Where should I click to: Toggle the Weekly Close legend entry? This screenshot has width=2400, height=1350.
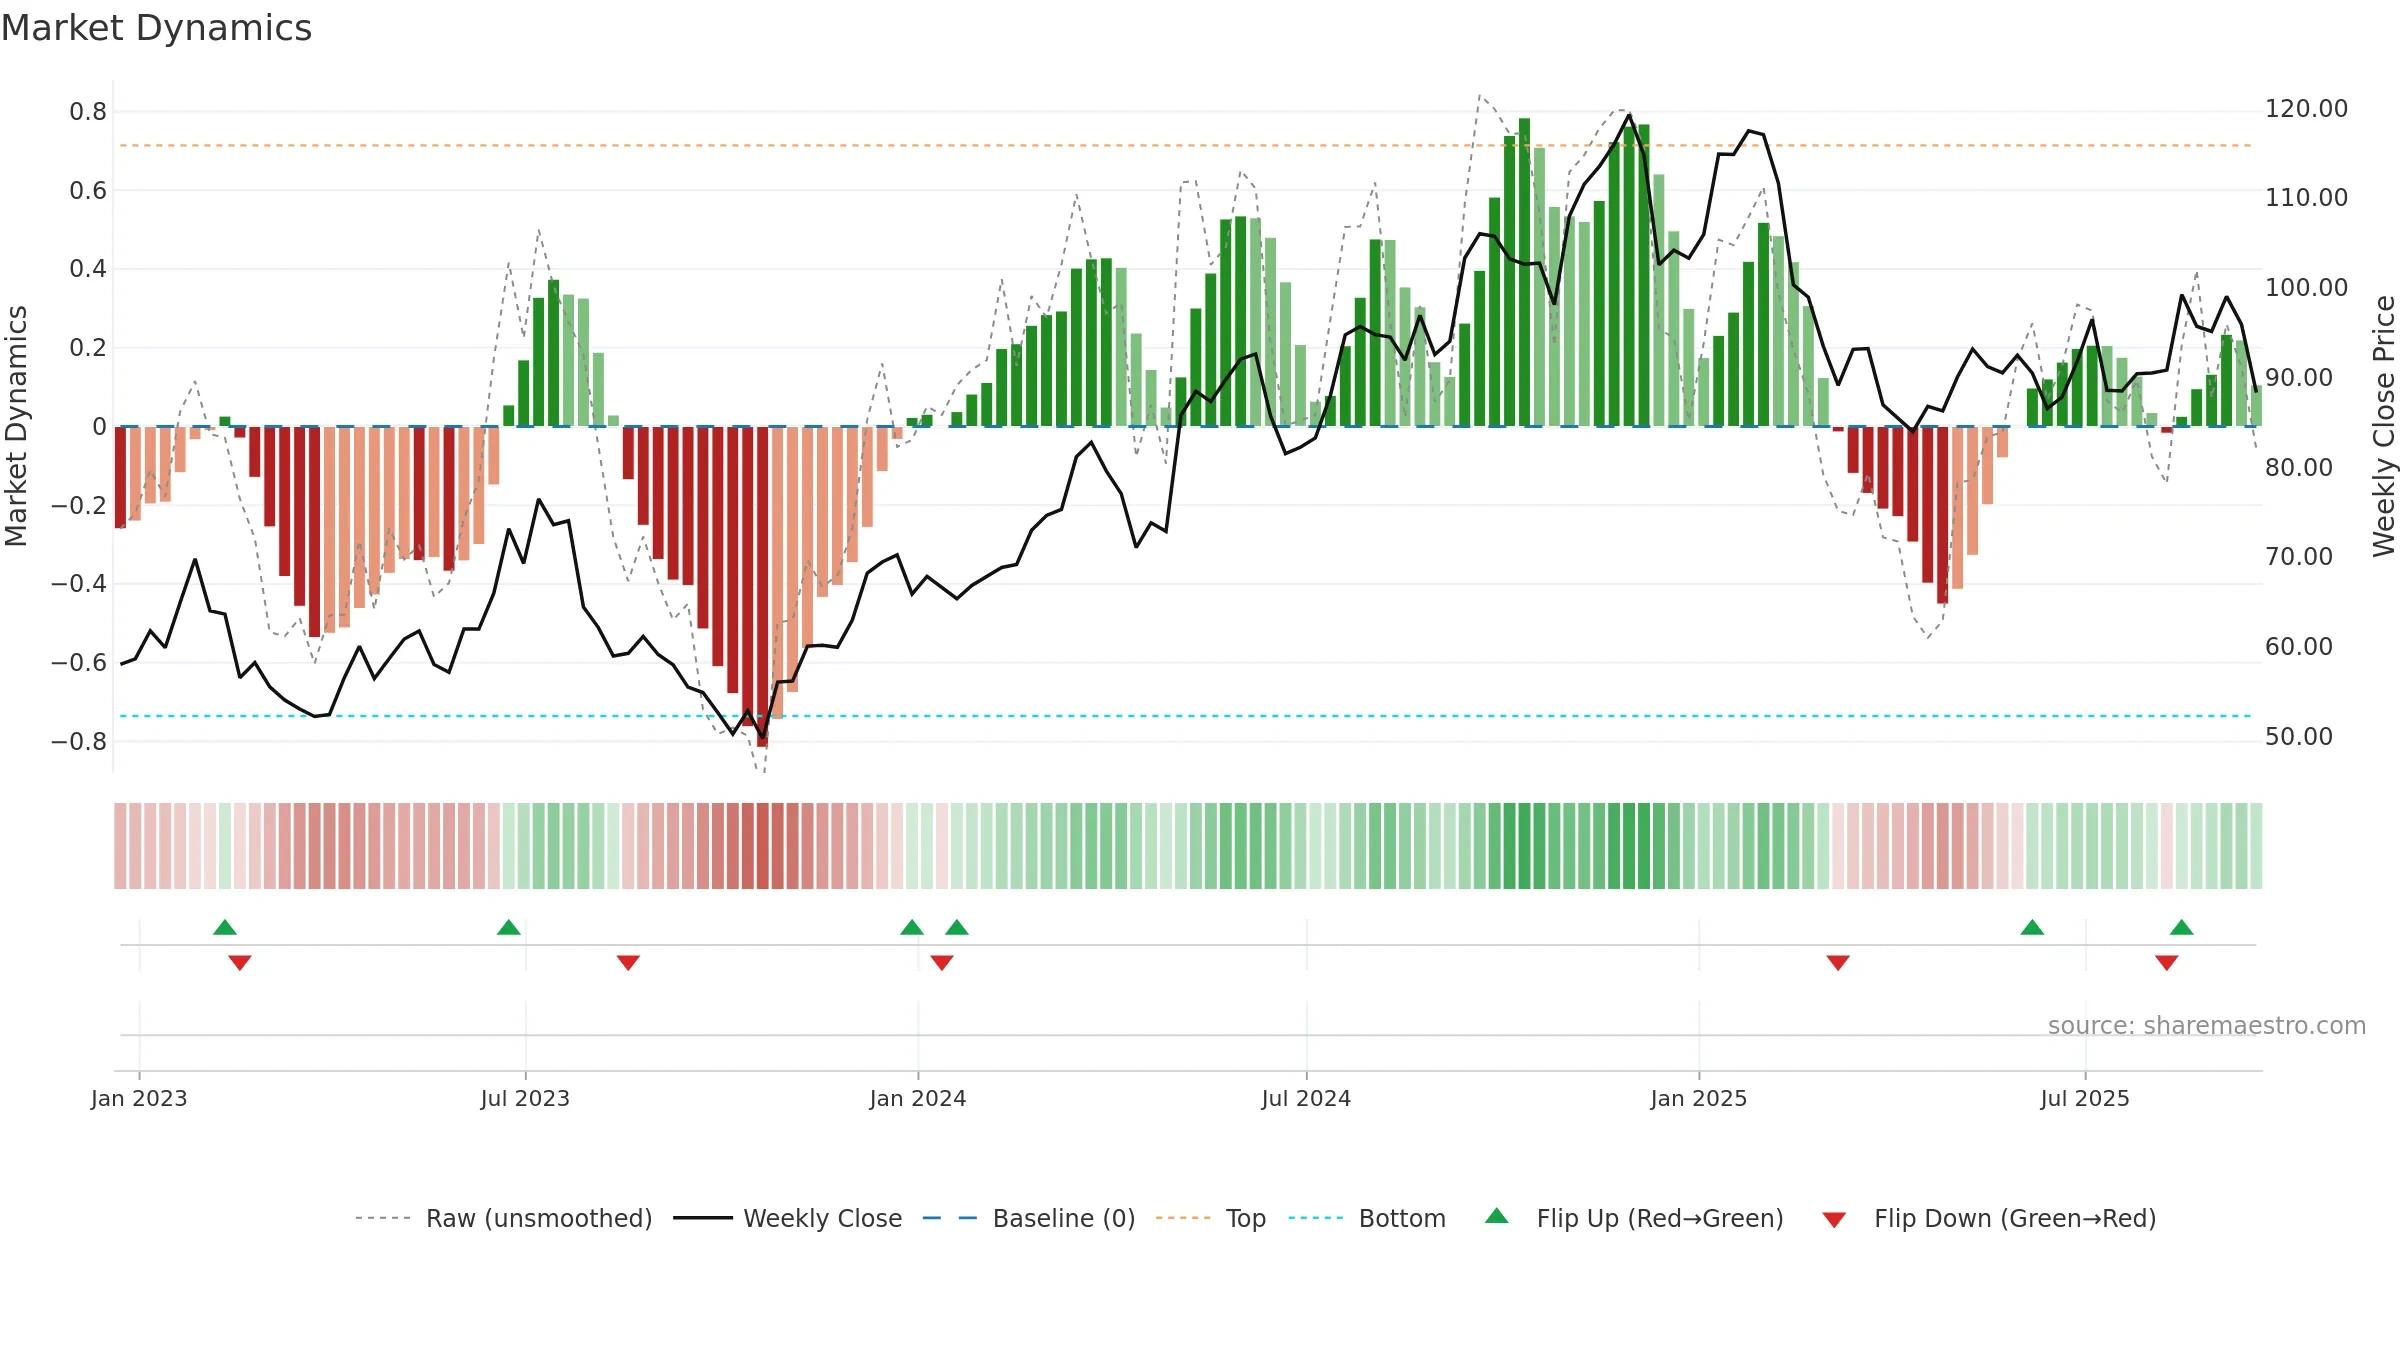click(788, 1218)
